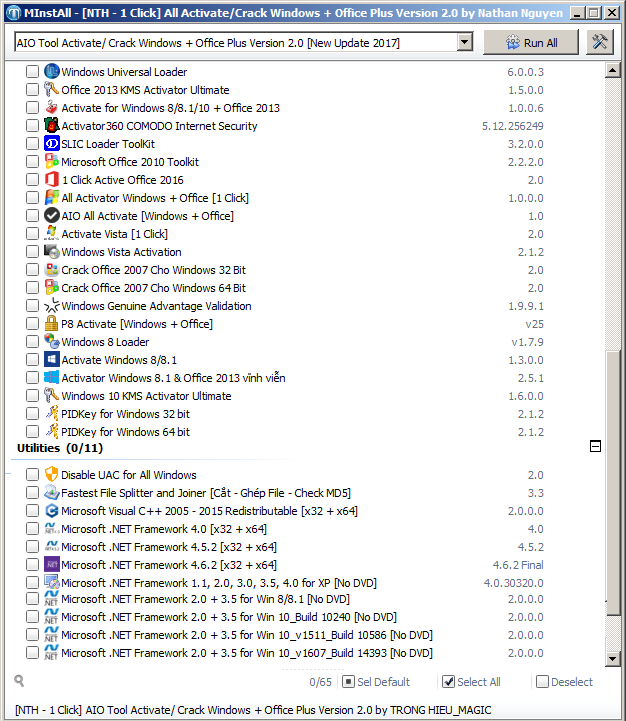Check Microsoft .NET Framework 4.0 checkbox
The height and width of the screenshot is (721, 626).
(x=32, y=528)
